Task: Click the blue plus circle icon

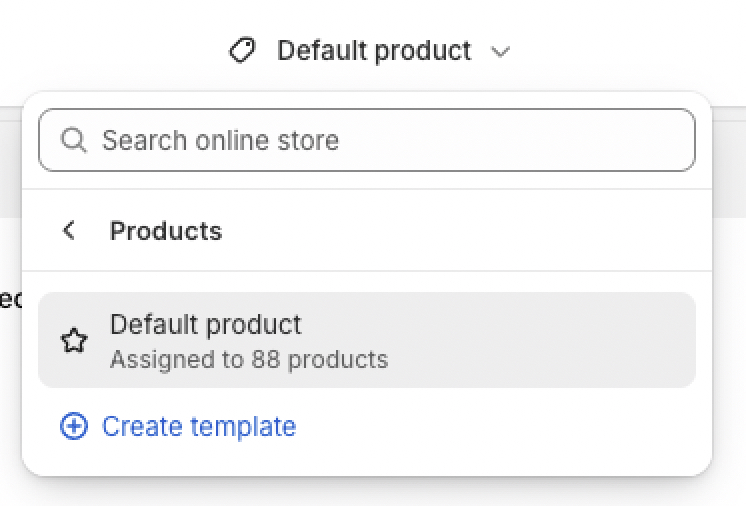Action: tap(74, 426)
